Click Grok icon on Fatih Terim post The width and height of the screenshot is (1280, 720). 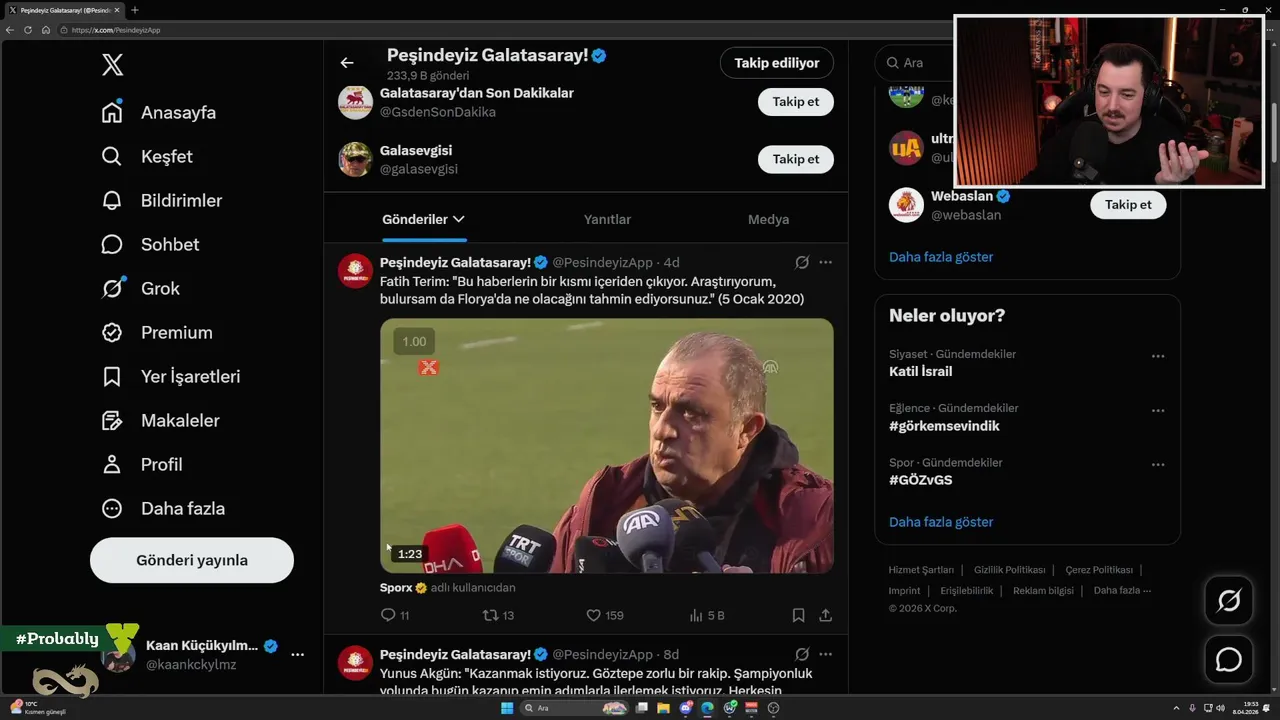pos(802,262)
